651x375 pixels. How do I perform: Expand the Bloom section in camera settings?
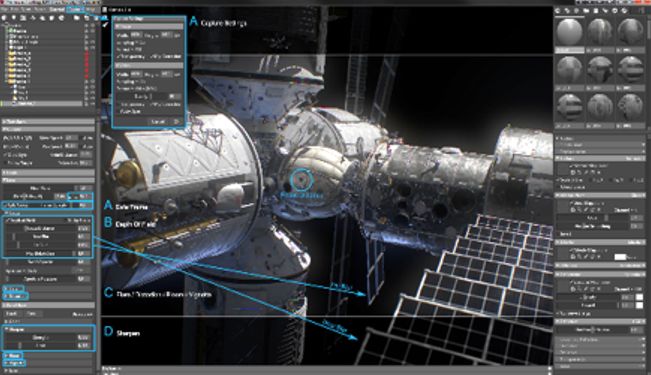click(x=12, y=356)
